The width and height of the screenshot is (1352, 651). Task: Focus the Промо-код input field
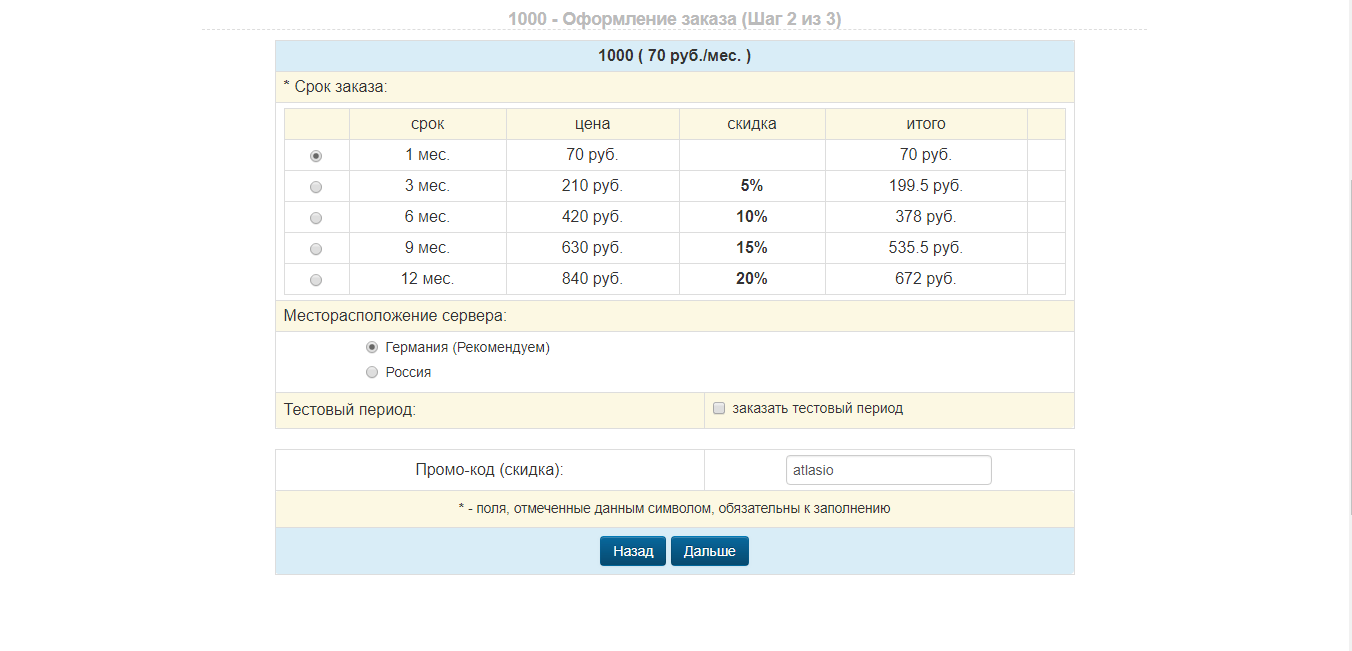tap(888, 470)
